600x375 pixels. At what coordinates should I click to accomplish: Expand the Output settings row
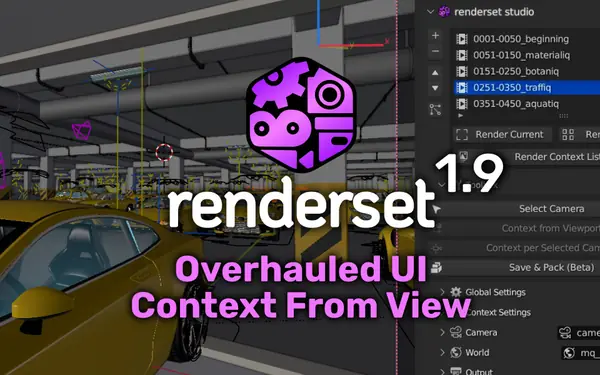pos(442,371)
